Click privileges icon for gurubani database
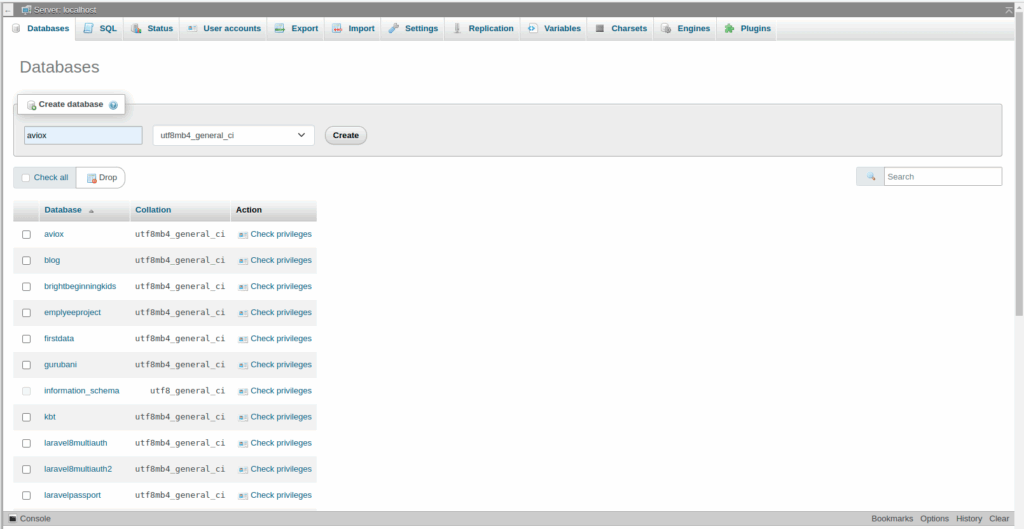This screenshot has width=1024, height=529. (243, 365)
